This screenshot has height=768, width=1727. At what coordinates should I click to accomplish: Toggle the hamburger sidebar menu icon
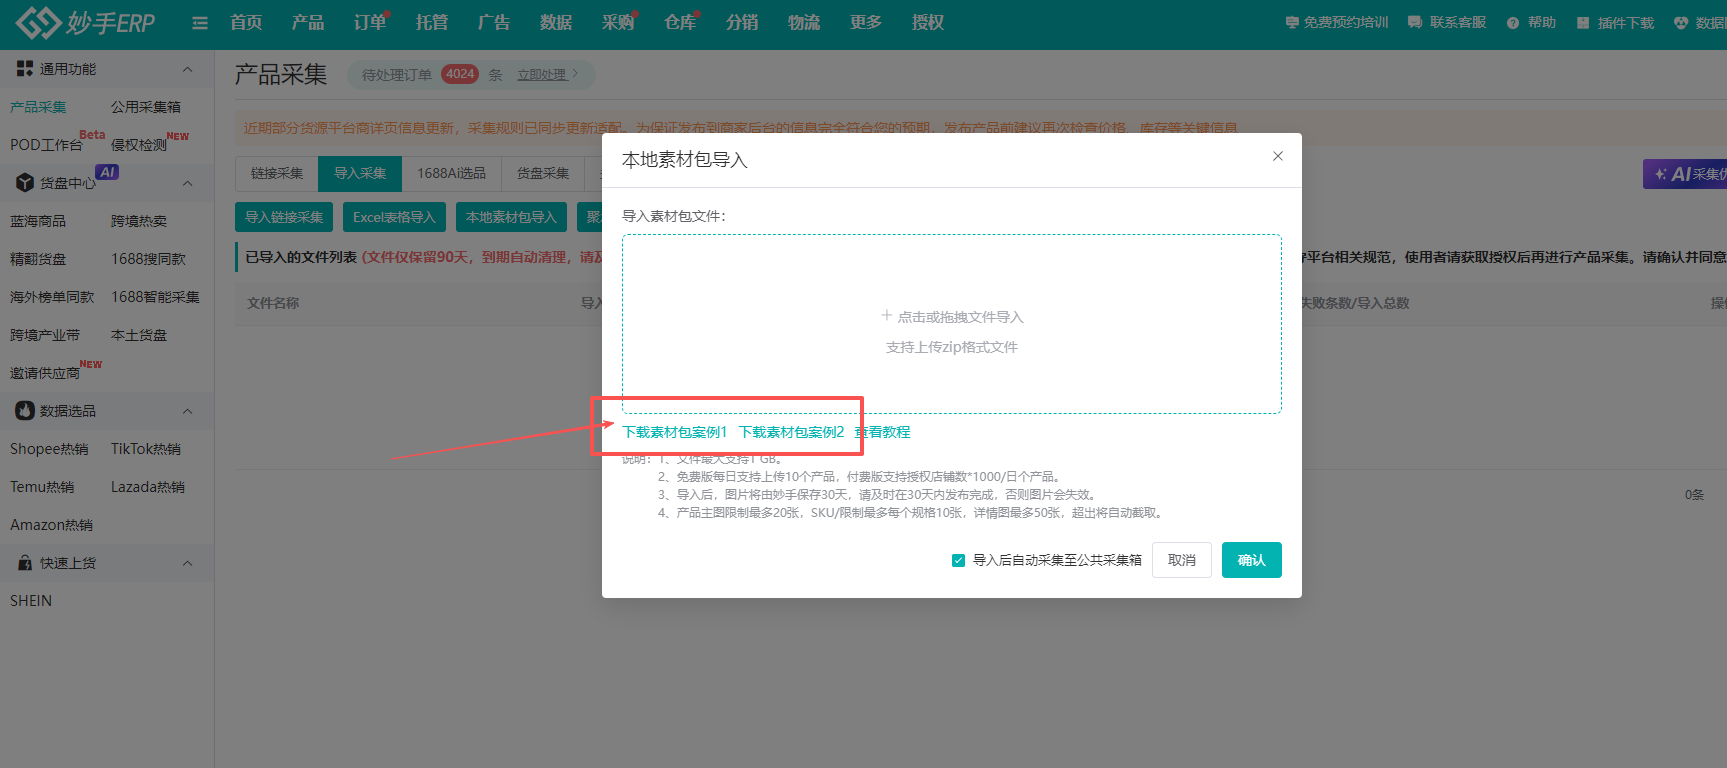200,23
